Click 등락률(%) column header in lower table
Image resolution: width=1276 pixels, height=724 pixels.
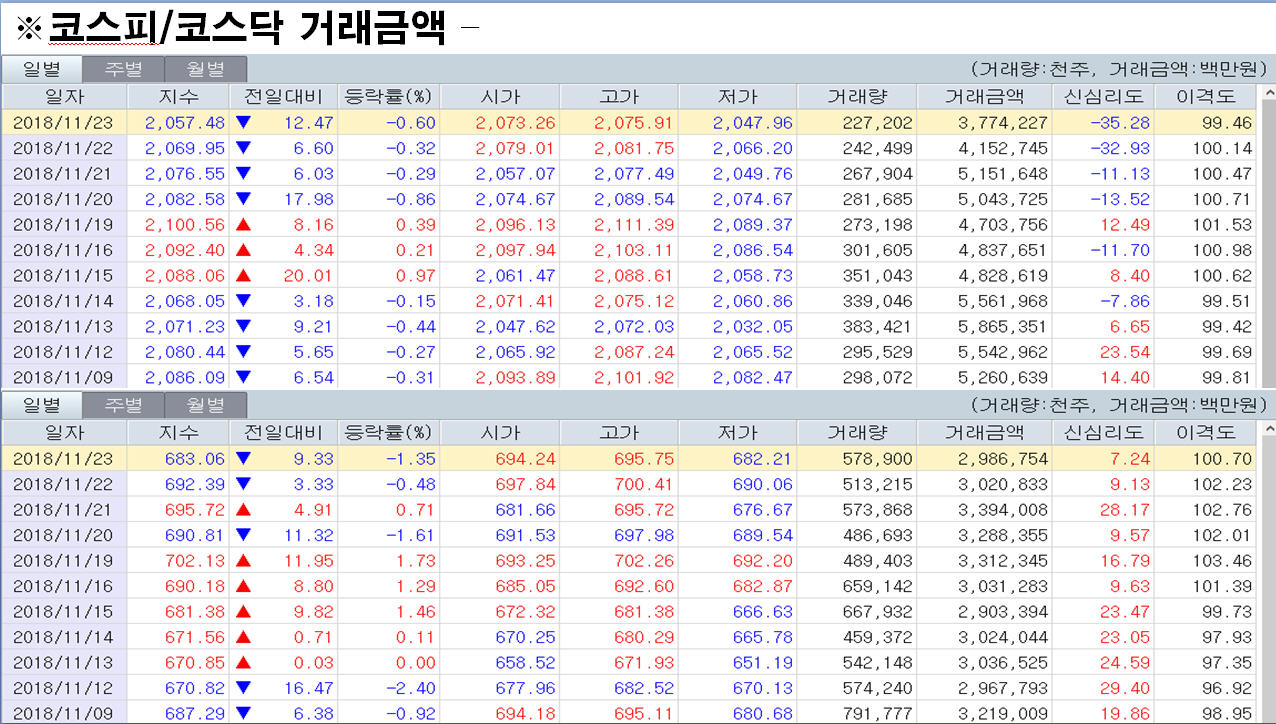388,432
